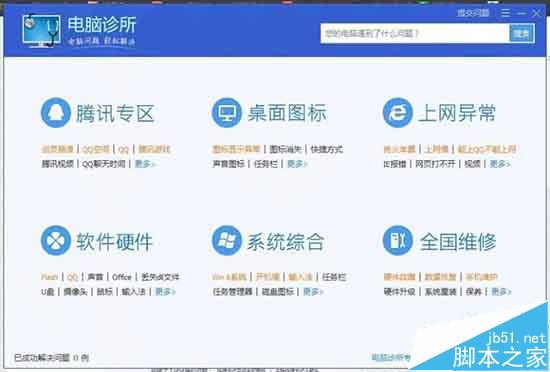The height and width of the screenshot is (372, 550).
Task: Select the 声音 link under 软件硬件
Action: (95, 277)
